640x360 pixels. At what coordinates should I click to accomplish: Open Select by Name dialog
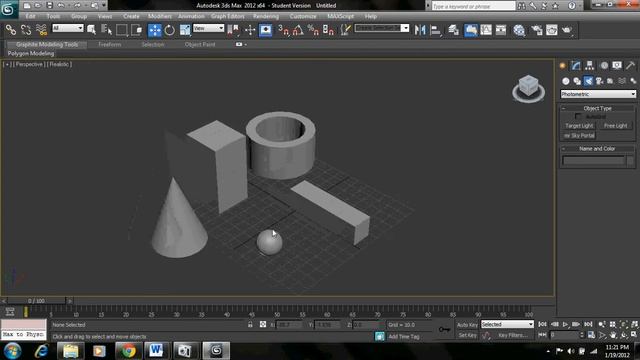(x=107, y=30)
